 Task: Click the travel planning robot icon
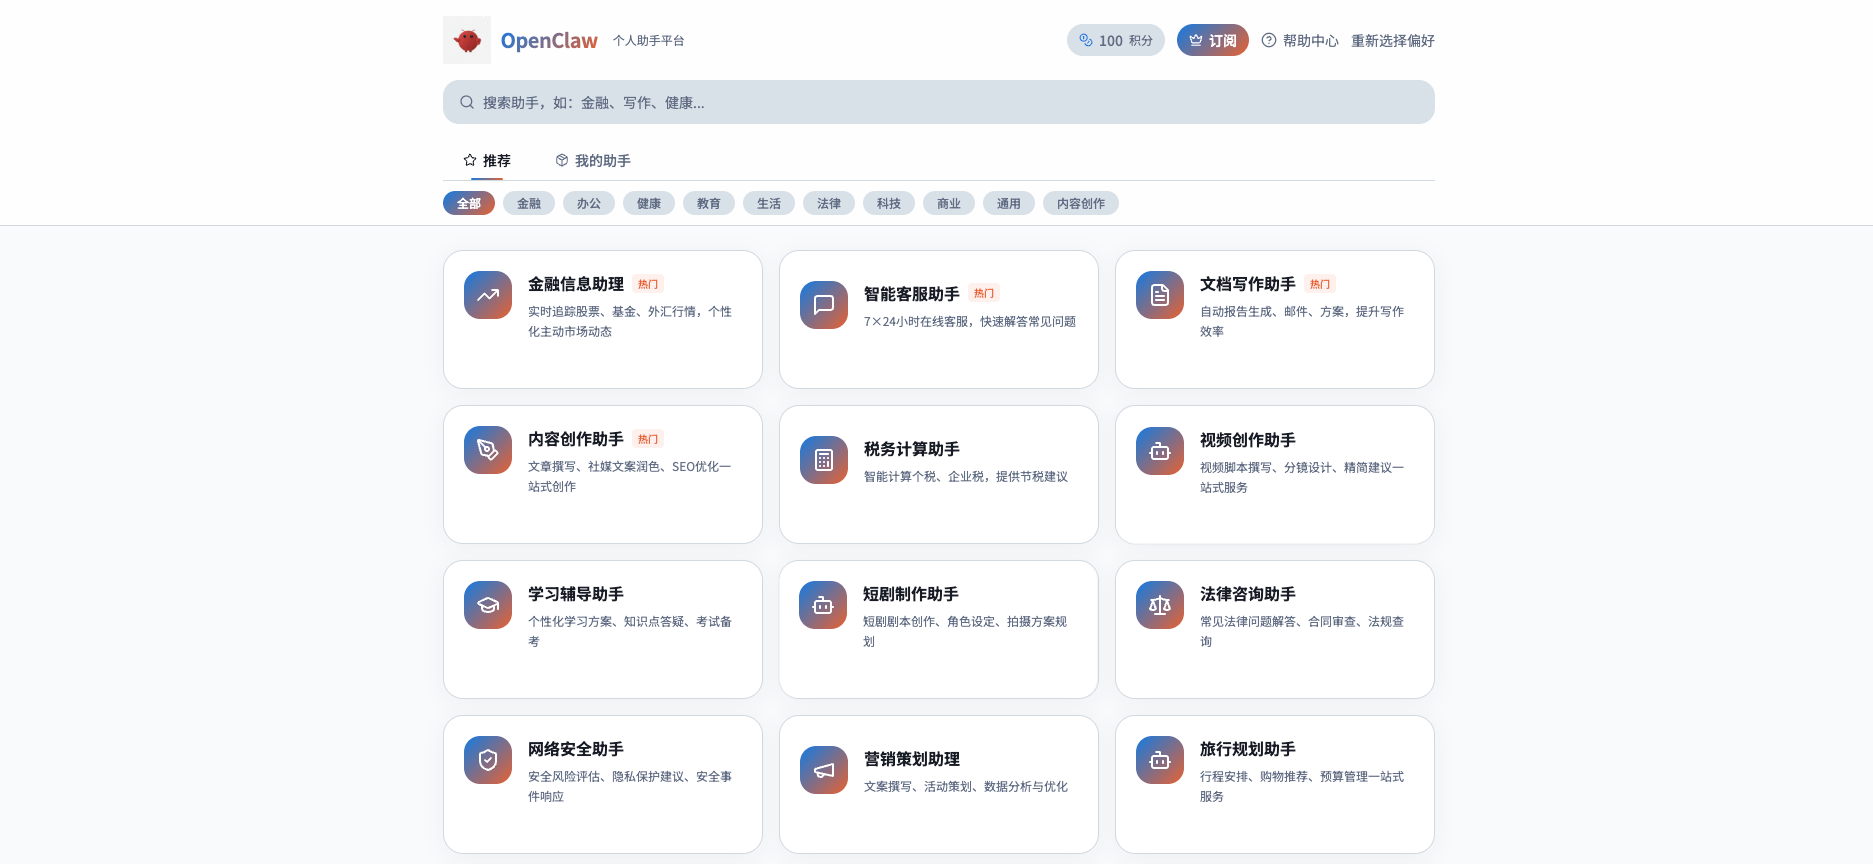point(1160,760)
